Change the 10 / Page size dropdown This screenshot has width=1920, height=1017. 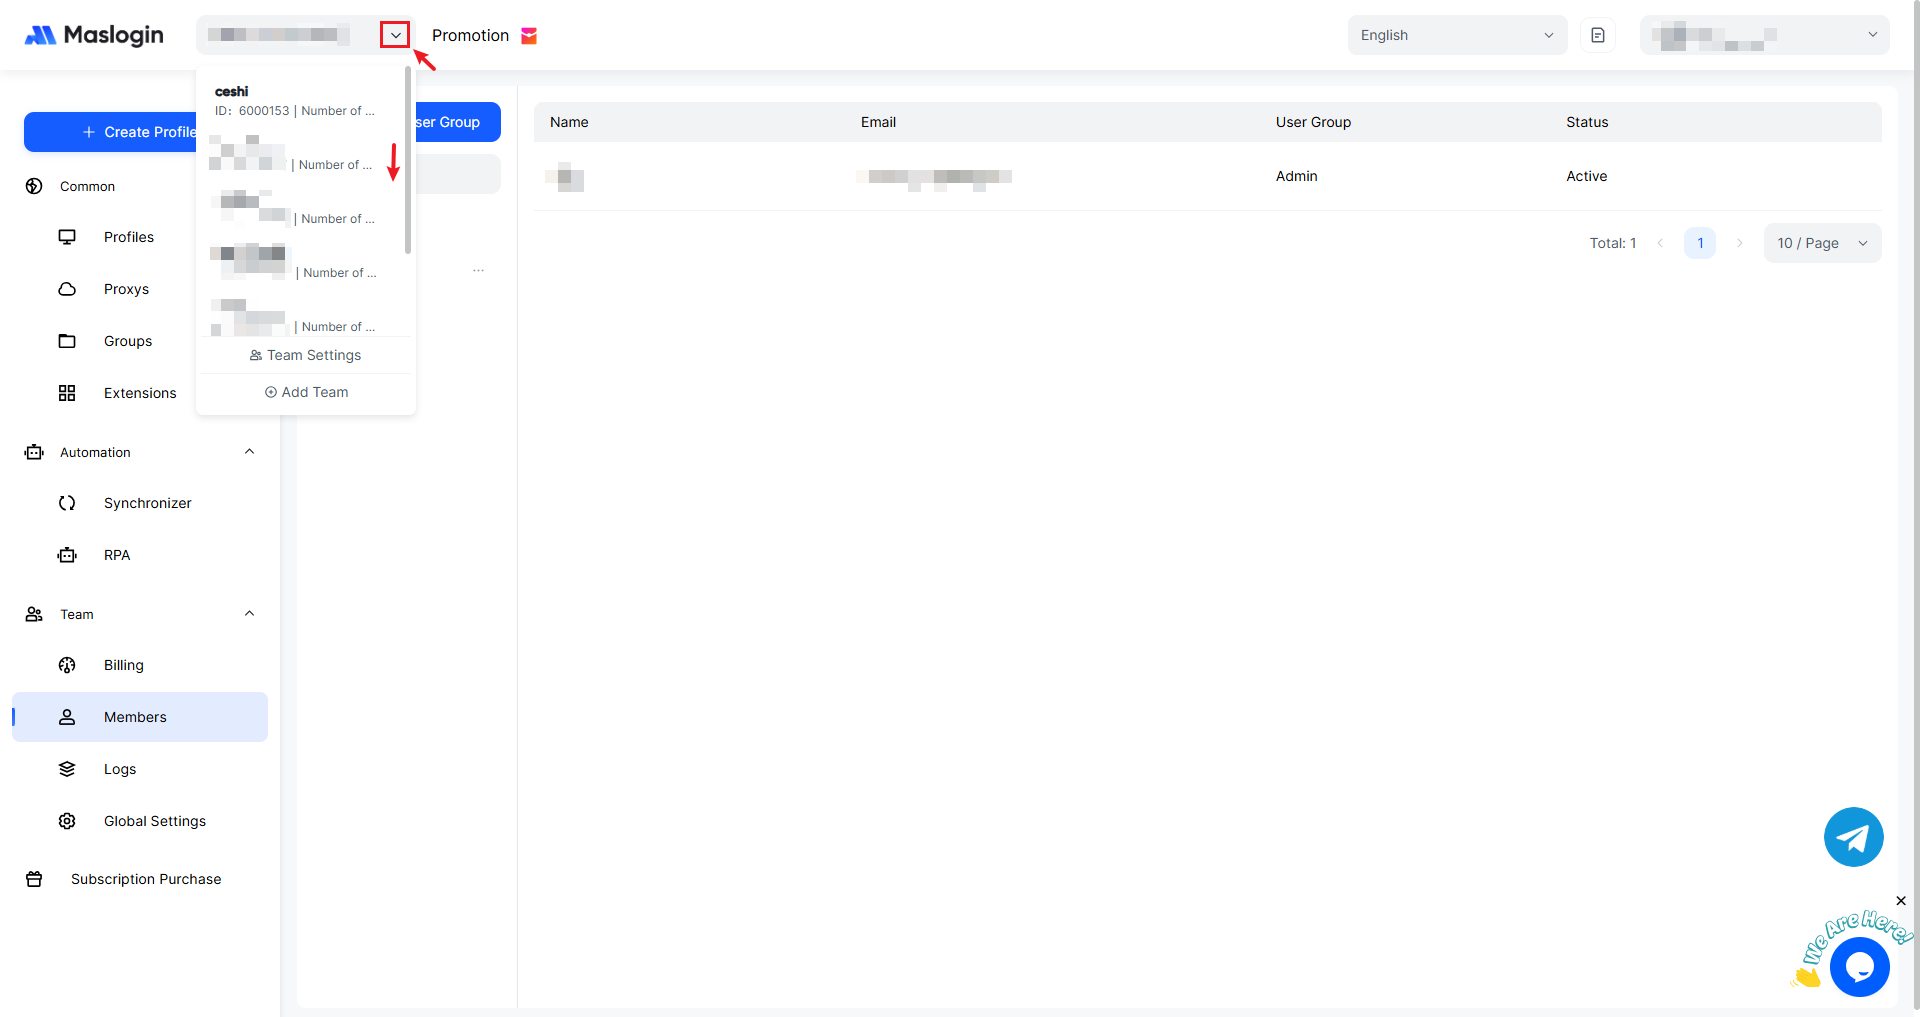[x=1821, y=243]
